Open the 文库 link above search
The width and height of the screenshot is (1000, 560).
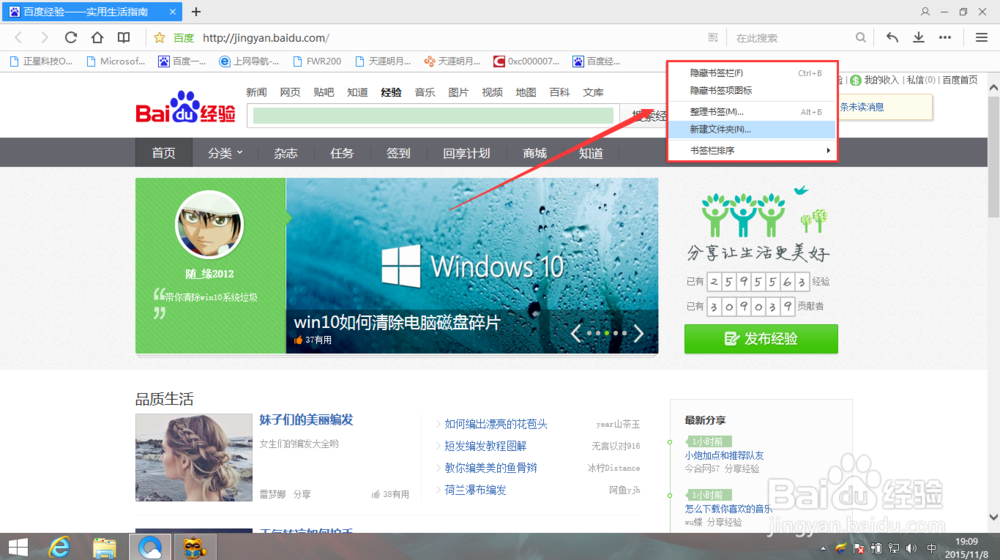(593, 92)
